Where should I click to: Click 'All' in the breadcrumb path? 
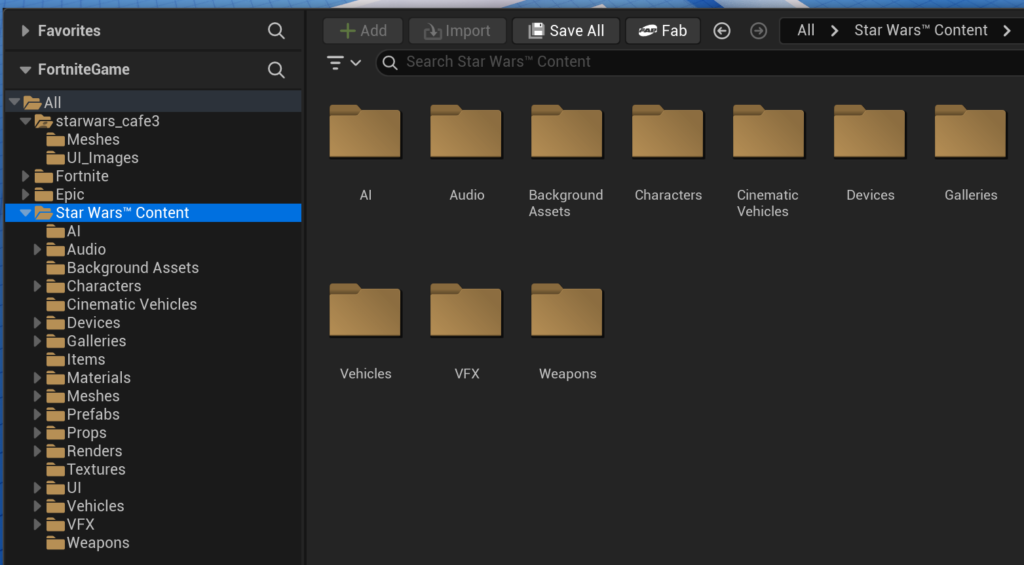(x=805, y=30)
